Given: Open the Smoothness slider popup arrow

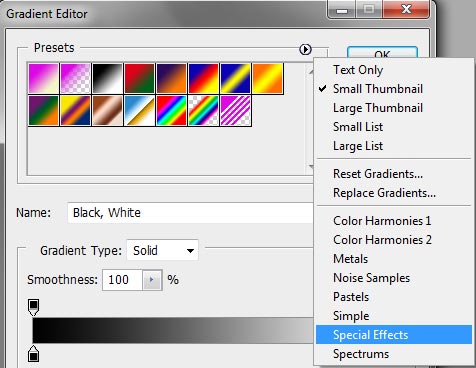Looking at the screenshot, I should point(152,280).
